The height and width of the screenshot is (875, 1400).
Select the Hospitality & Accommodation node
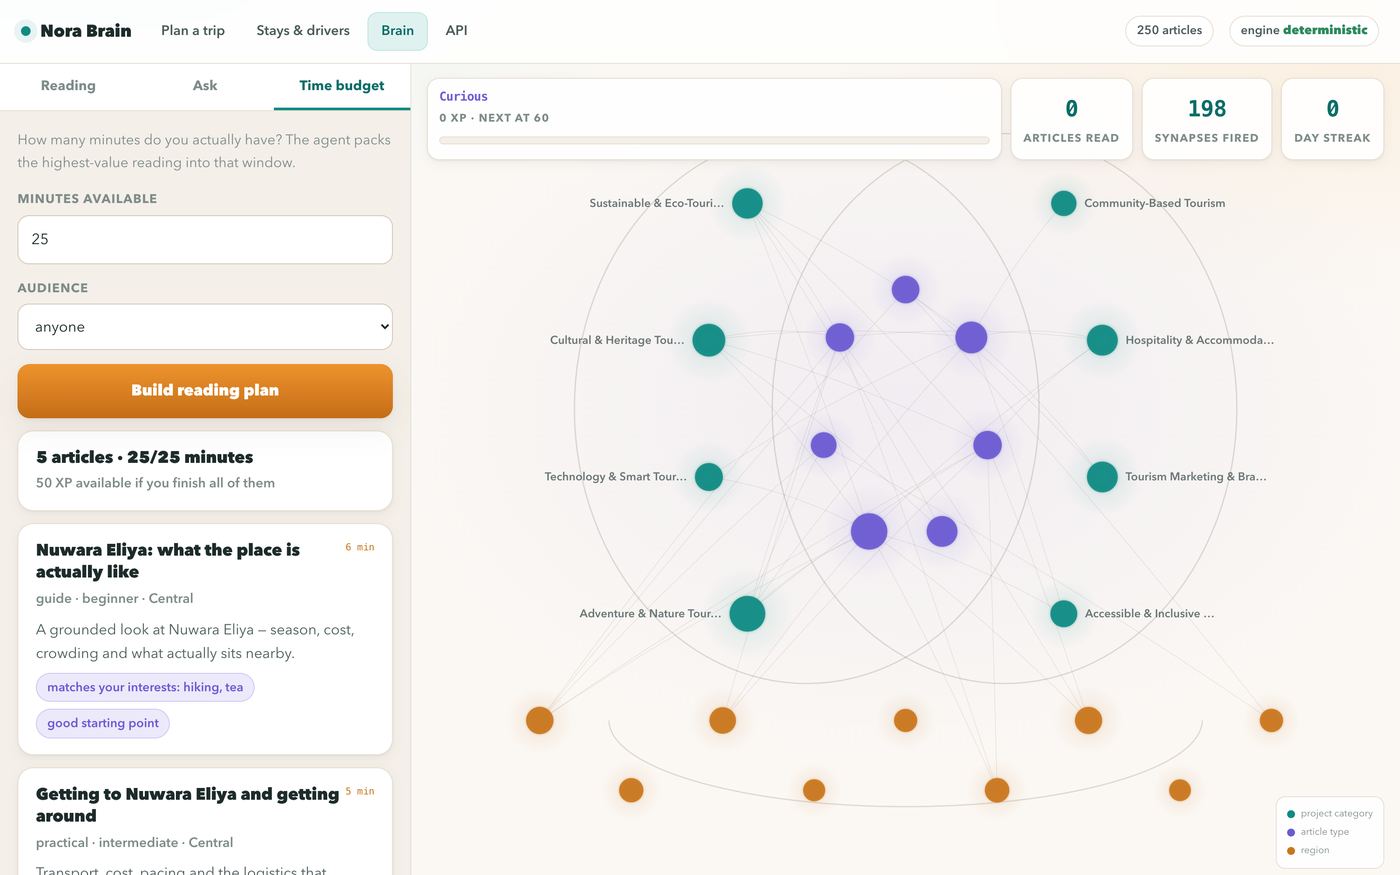(1102, 340)
